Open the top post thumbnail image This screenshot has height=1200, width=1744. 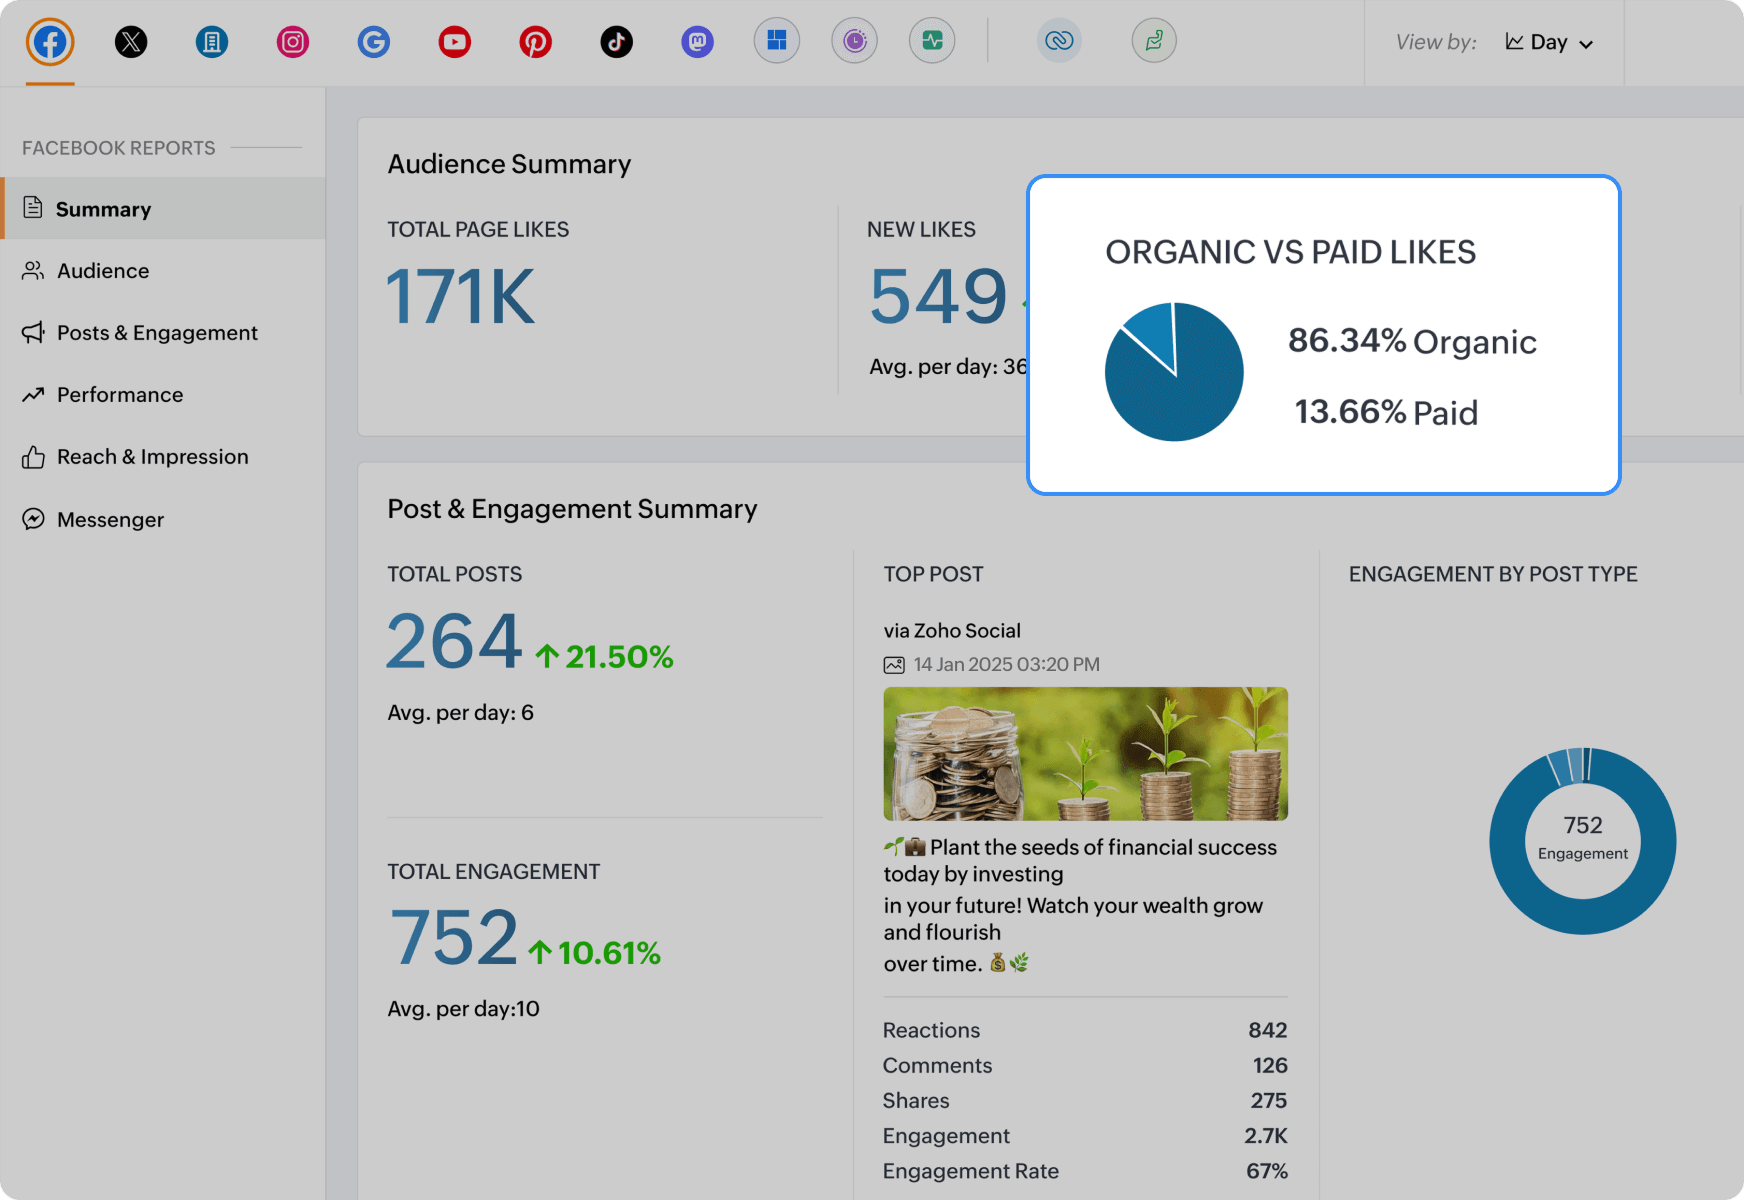pos(1085,753)
